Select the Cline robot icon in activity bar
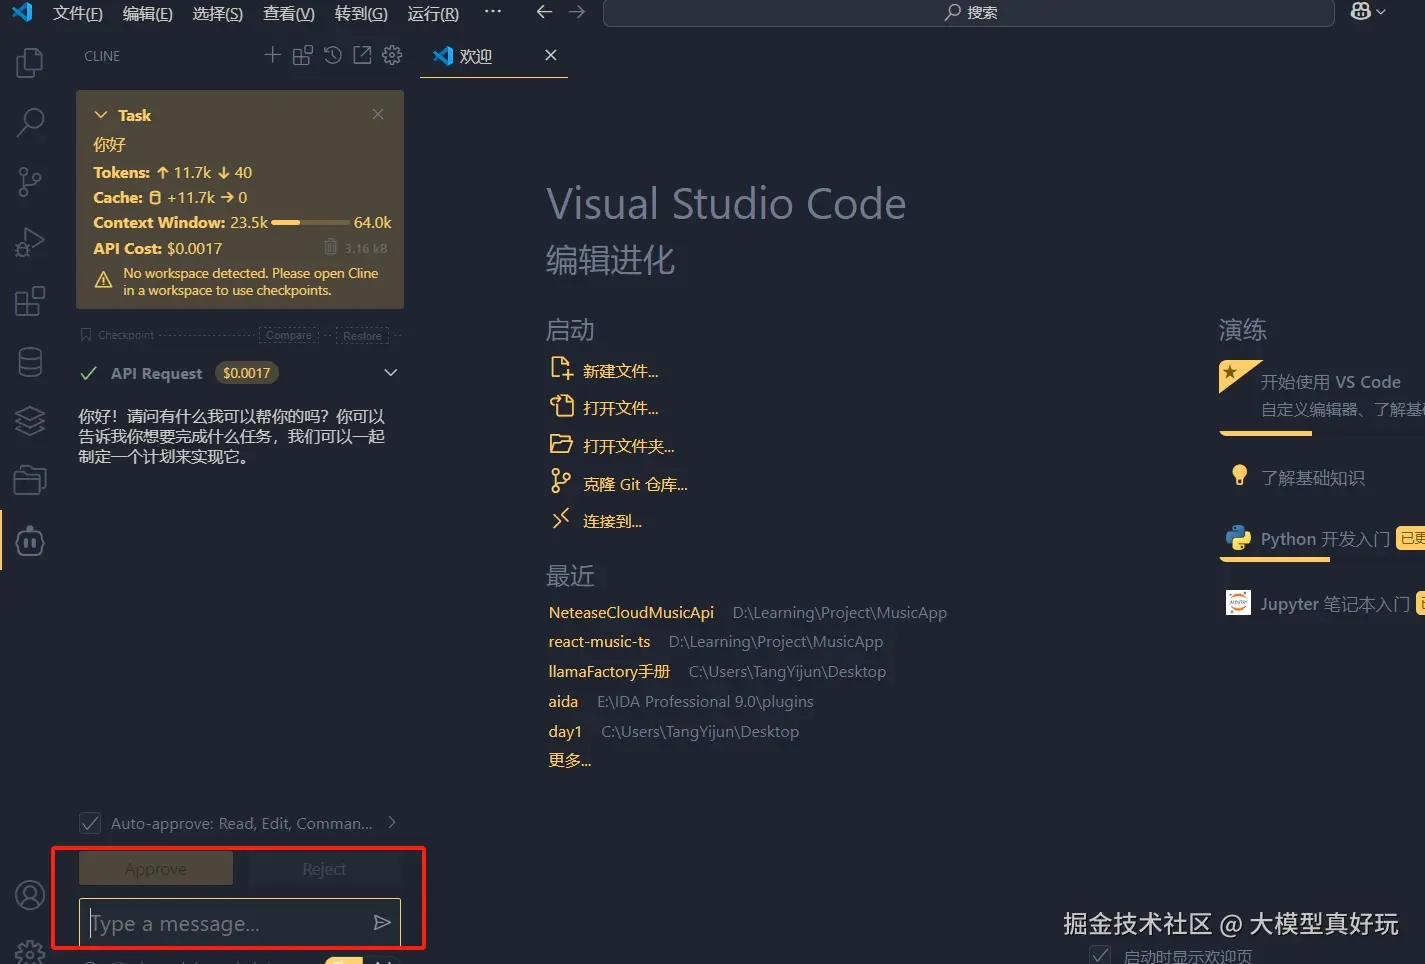The image size is (1425, 964). (x=30, y=541)
